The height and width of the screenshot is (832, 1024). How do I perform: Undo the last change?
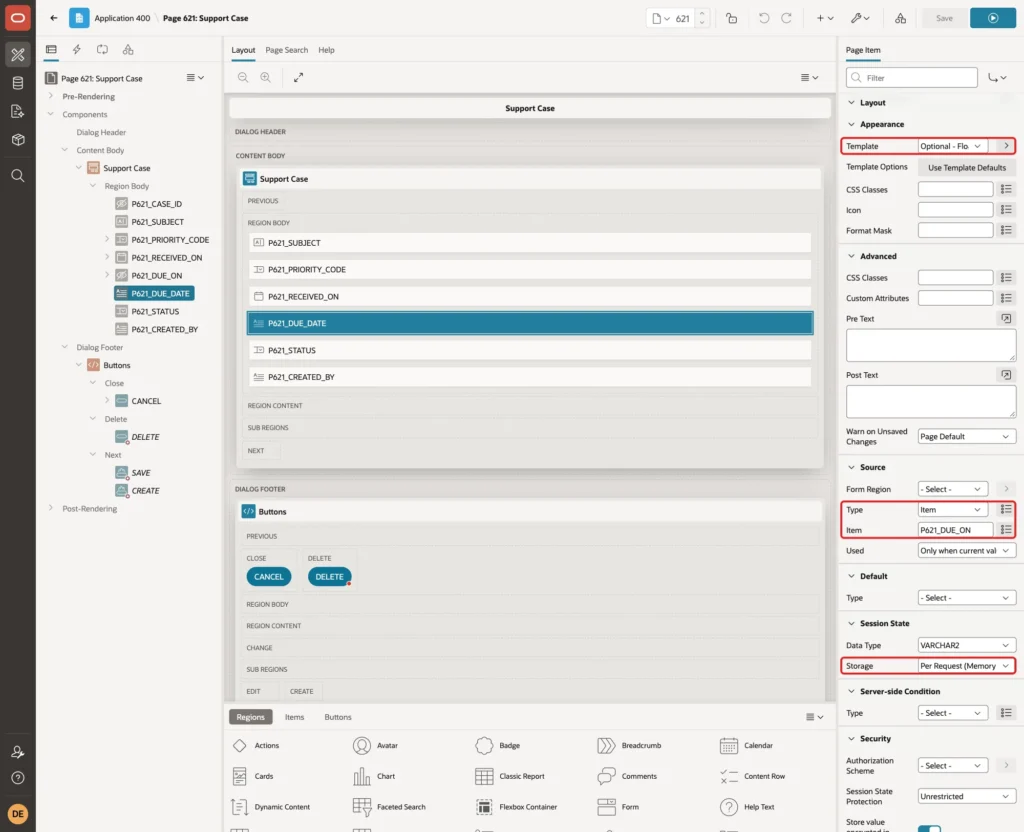point(763,18)
